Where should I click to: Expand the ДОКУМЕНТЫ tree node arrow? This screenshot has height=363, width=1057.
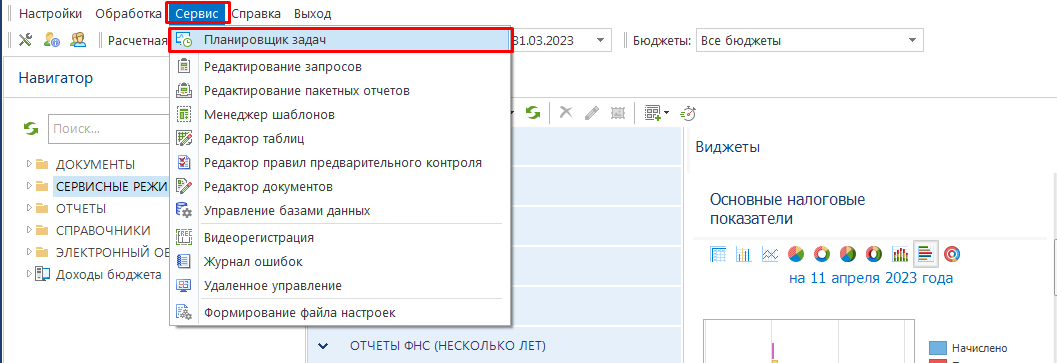click(29, 164)
